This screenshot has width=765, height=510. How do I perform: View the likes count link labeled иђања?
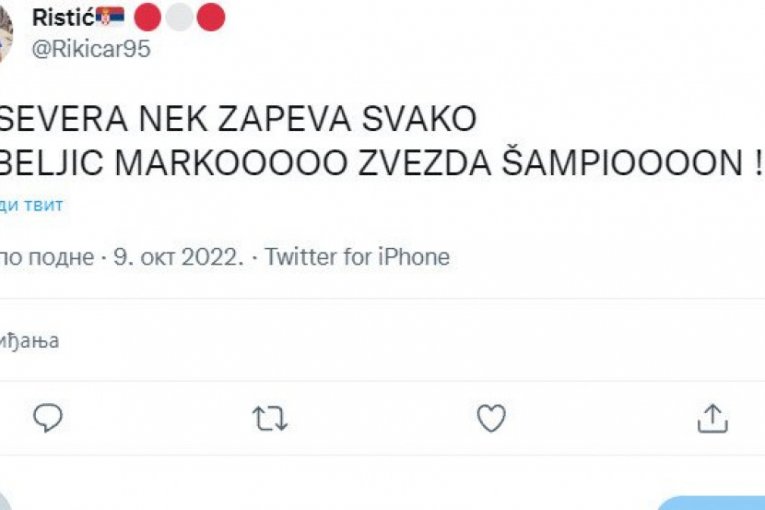pyautogui.click(x=29, y=340)
